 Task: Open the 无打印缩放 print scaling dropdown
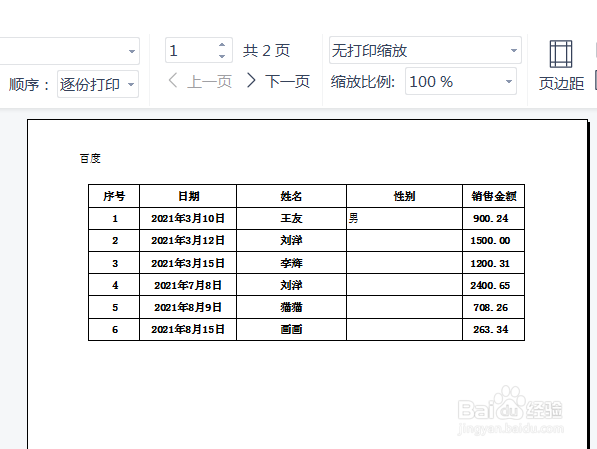[425, 50]
